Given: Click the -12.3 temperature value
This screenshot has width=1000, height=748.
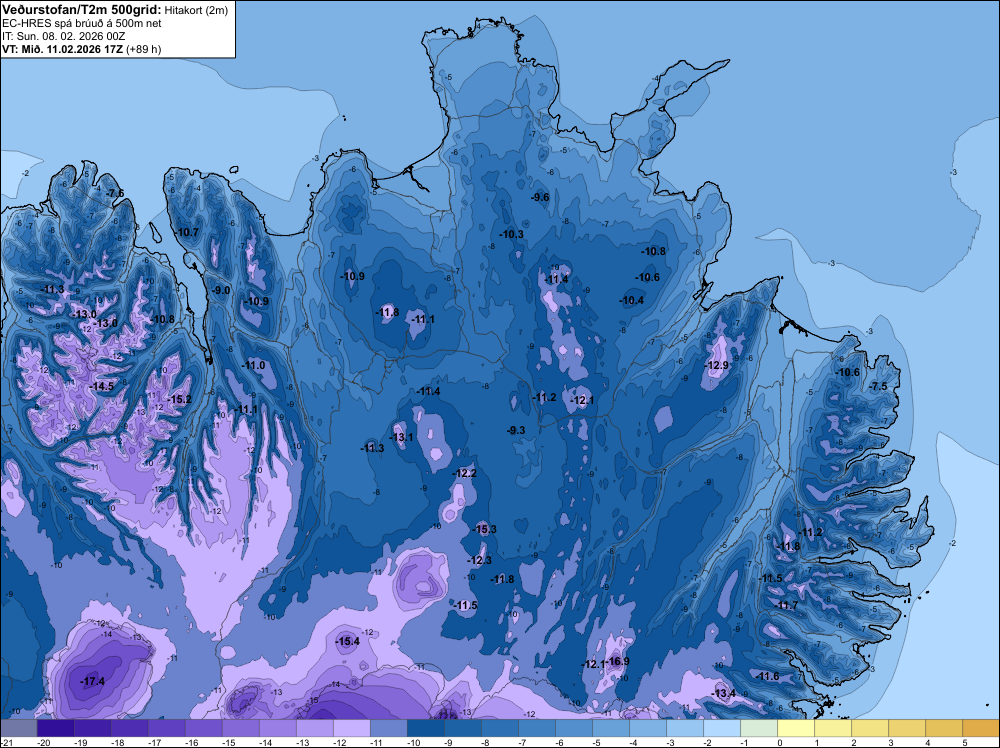Looking at the screenshot, I should pyautogui.click(x=480, y=560).
